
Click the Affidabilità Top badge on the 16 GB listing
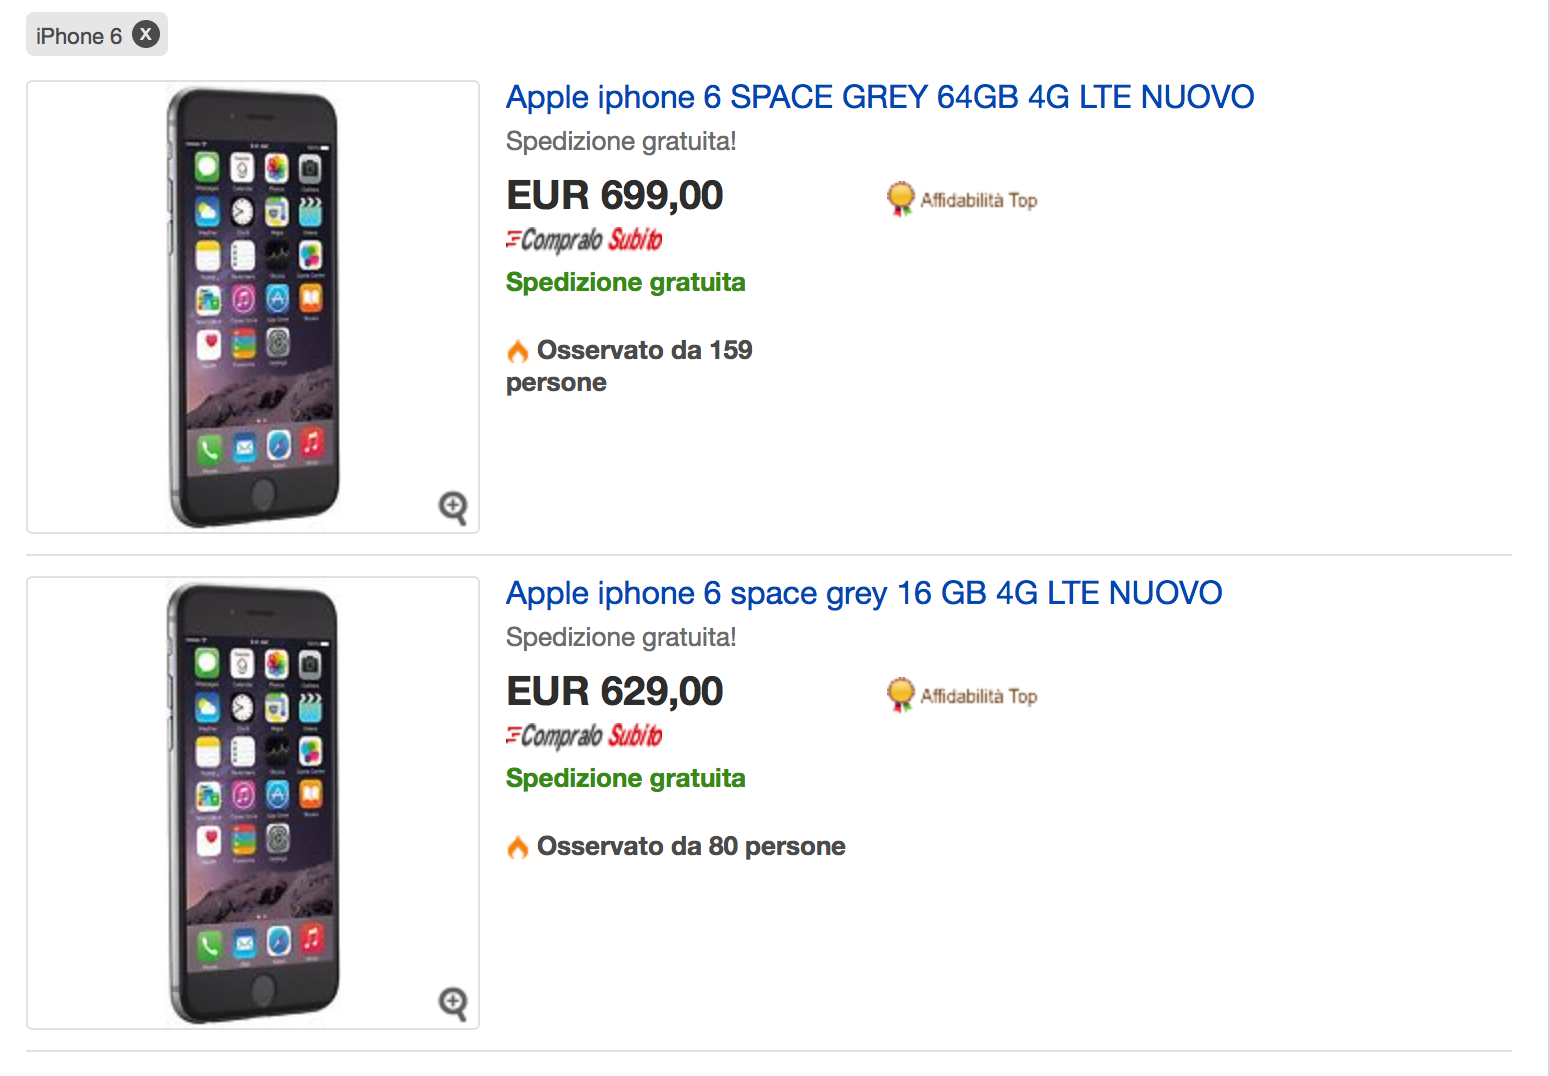pyautogui.click(x=962, y=696)
